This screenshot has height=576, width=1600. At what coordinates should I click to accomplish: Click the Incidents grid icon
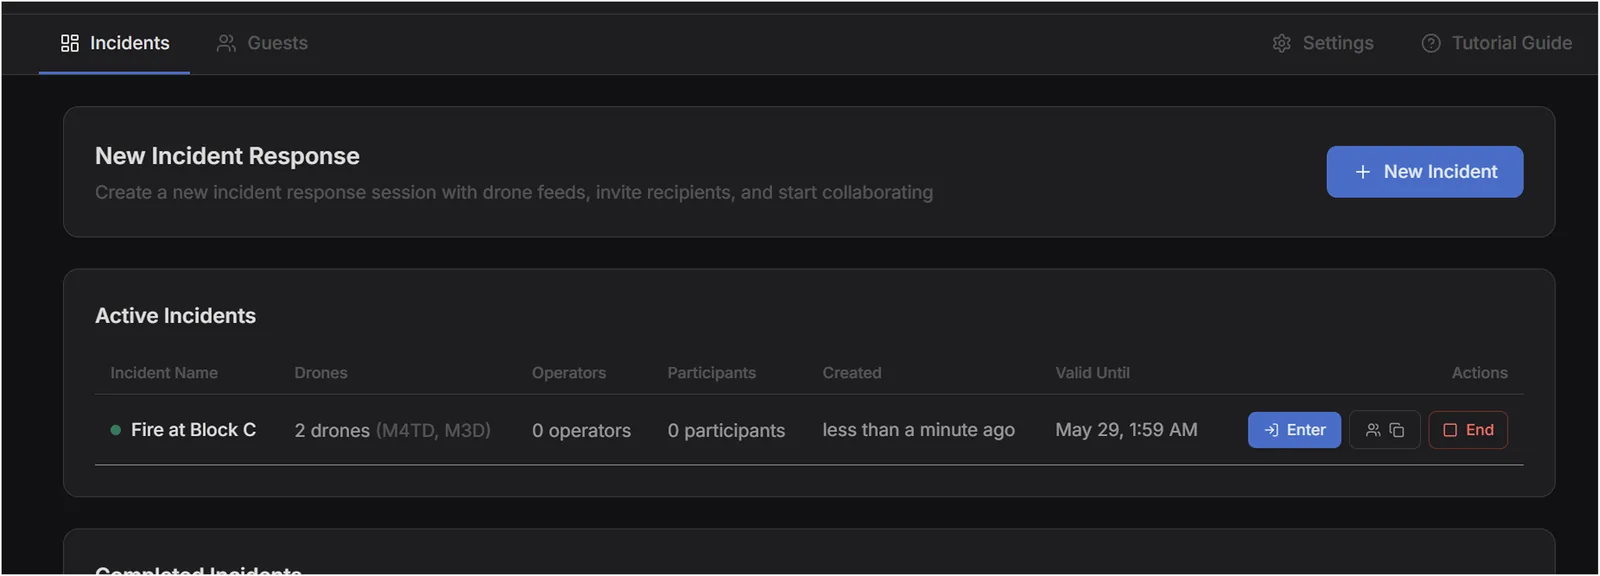[x=70, y=43]
